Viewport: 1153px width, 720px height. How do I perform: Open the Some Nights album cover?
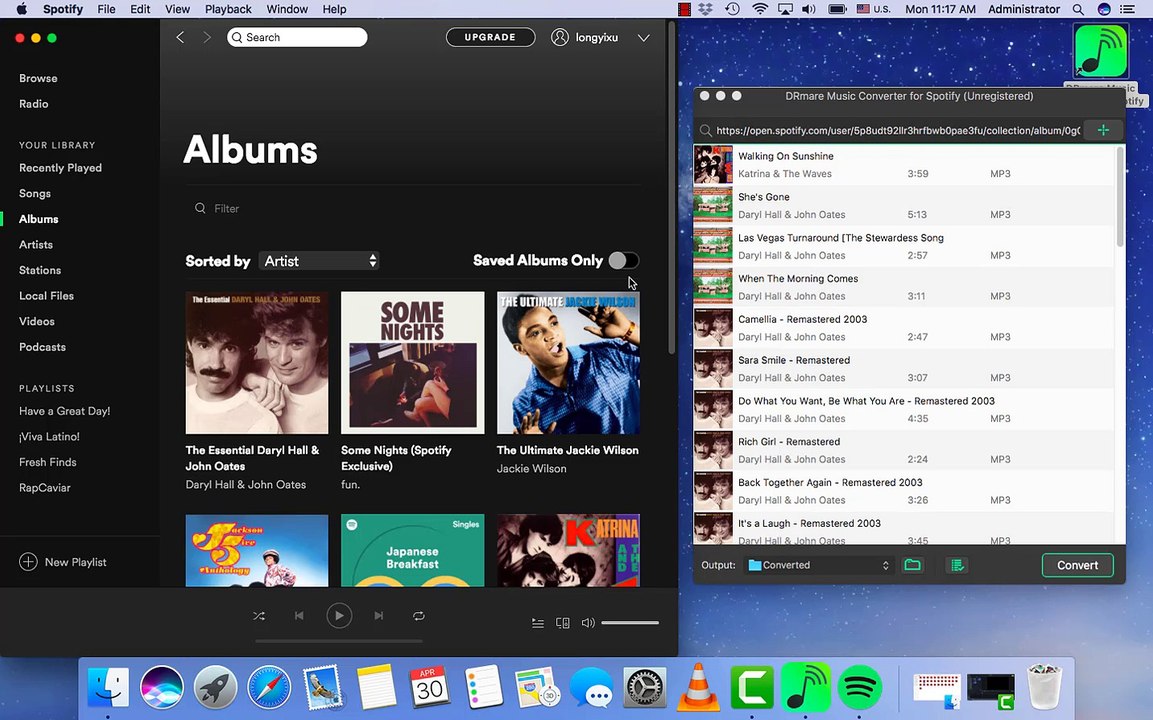413,363
